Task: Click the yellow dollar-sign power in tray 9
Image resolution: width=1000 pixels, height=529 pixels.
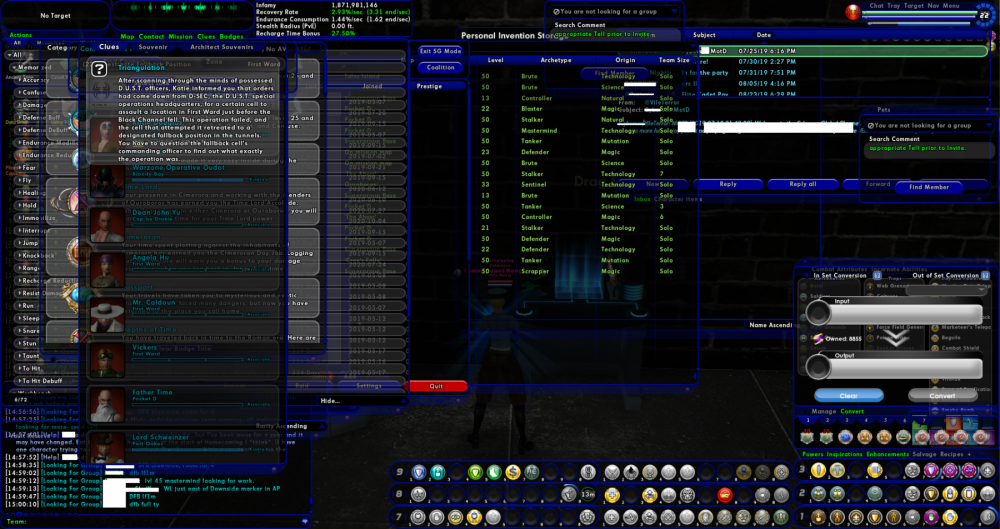Action: tap(512, 473)
